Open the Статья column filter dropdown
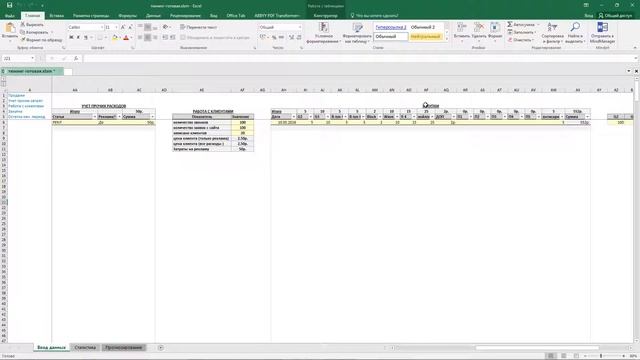Screen dimensions: 640x360 94,117
